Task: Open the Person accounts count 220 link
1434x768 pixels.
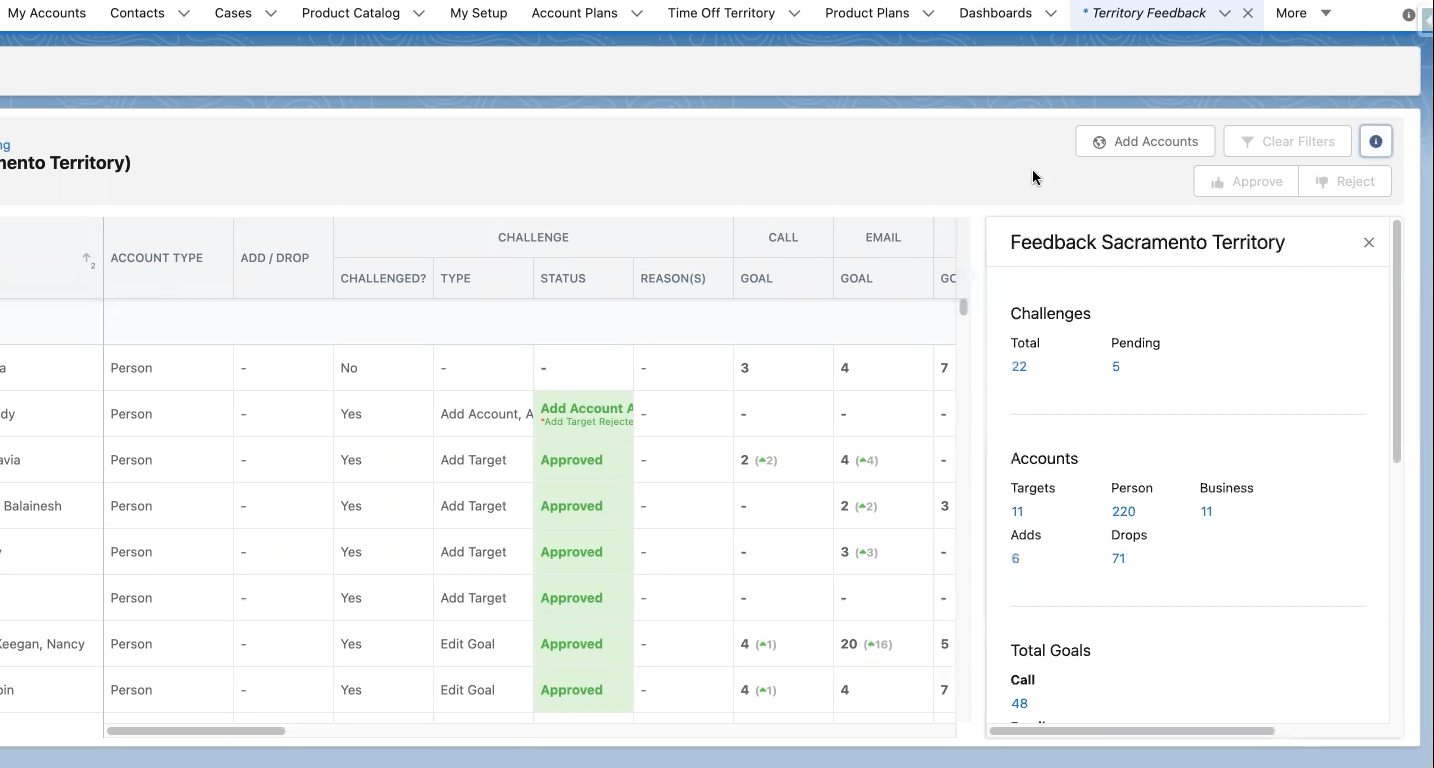Action: pos(1123,512)
